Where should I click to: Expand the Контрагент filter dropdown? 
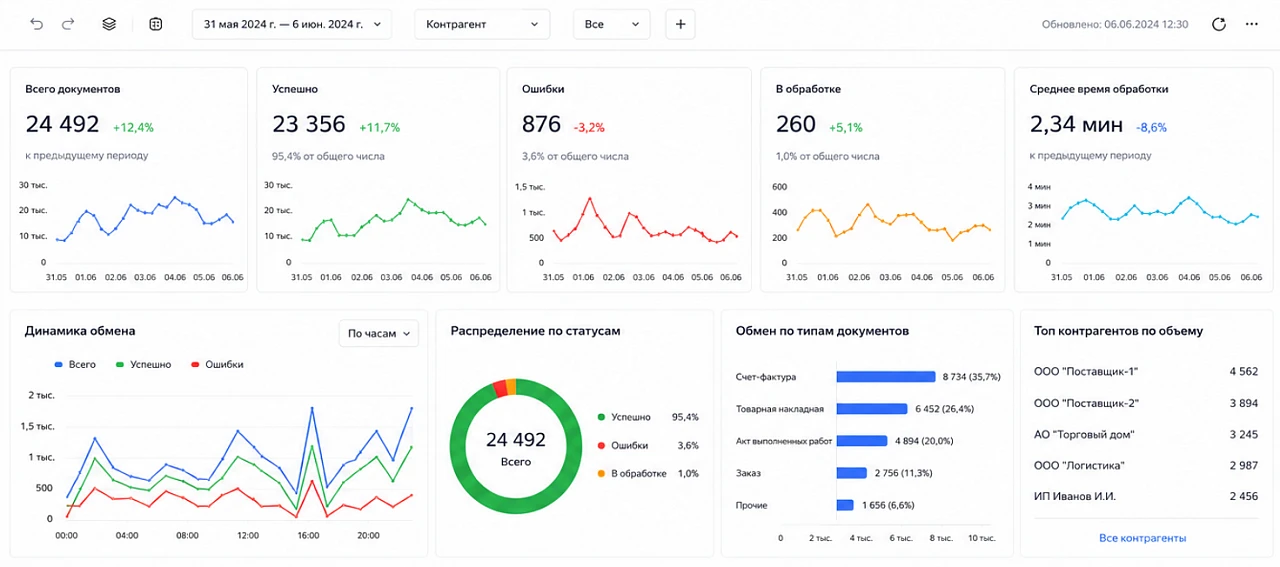tap(482, 24)
